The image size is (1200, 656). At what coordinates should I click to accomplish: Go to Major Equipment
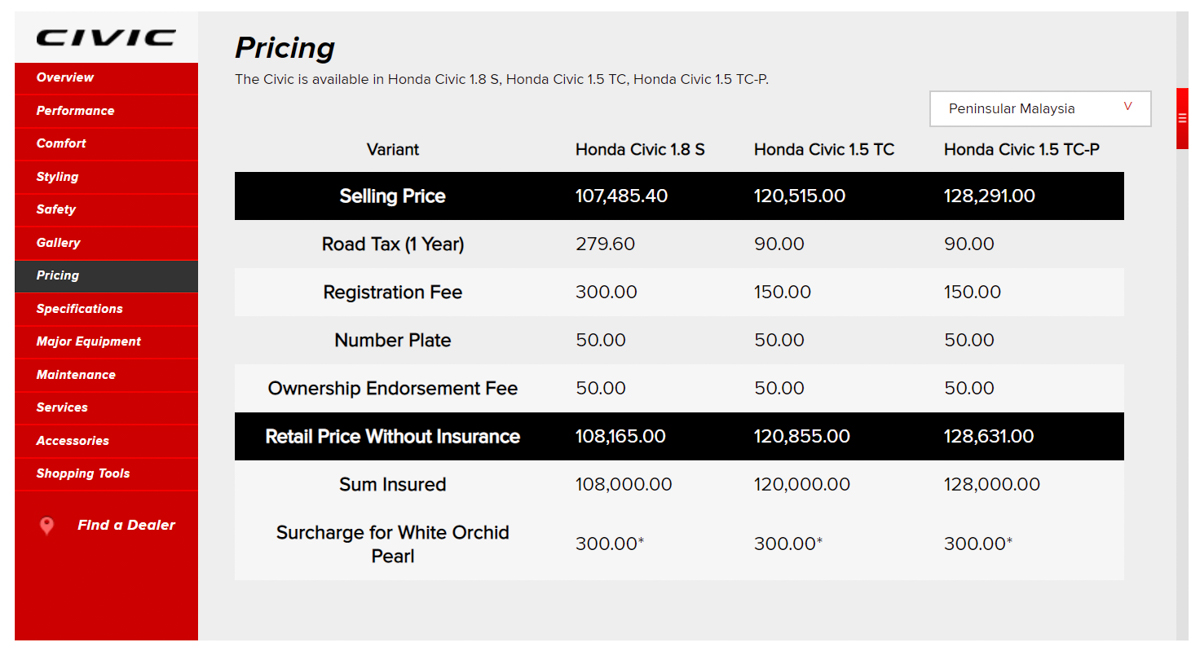(88, 342)
